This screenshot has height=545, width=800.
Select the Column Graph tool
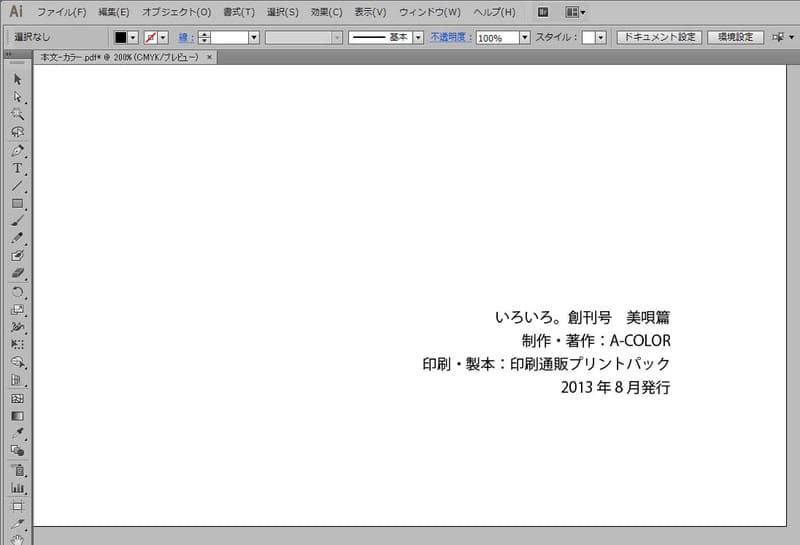click(x=17, y=487)
